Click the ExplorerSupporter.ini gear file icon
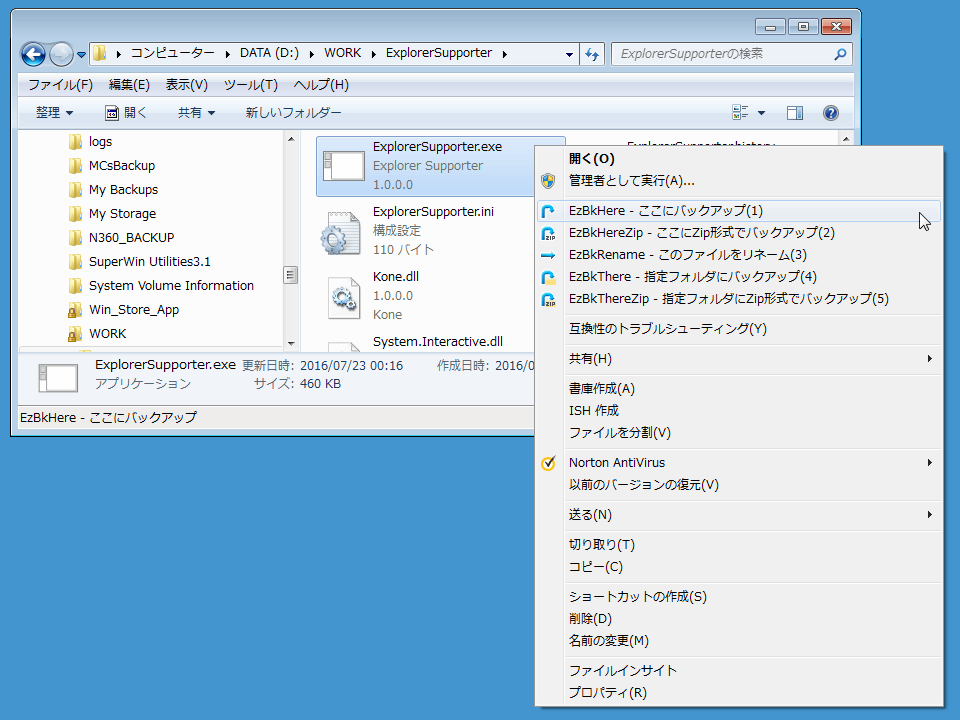Image resolution: width=960 pixels, height=720 pixels. click(340, 233)
